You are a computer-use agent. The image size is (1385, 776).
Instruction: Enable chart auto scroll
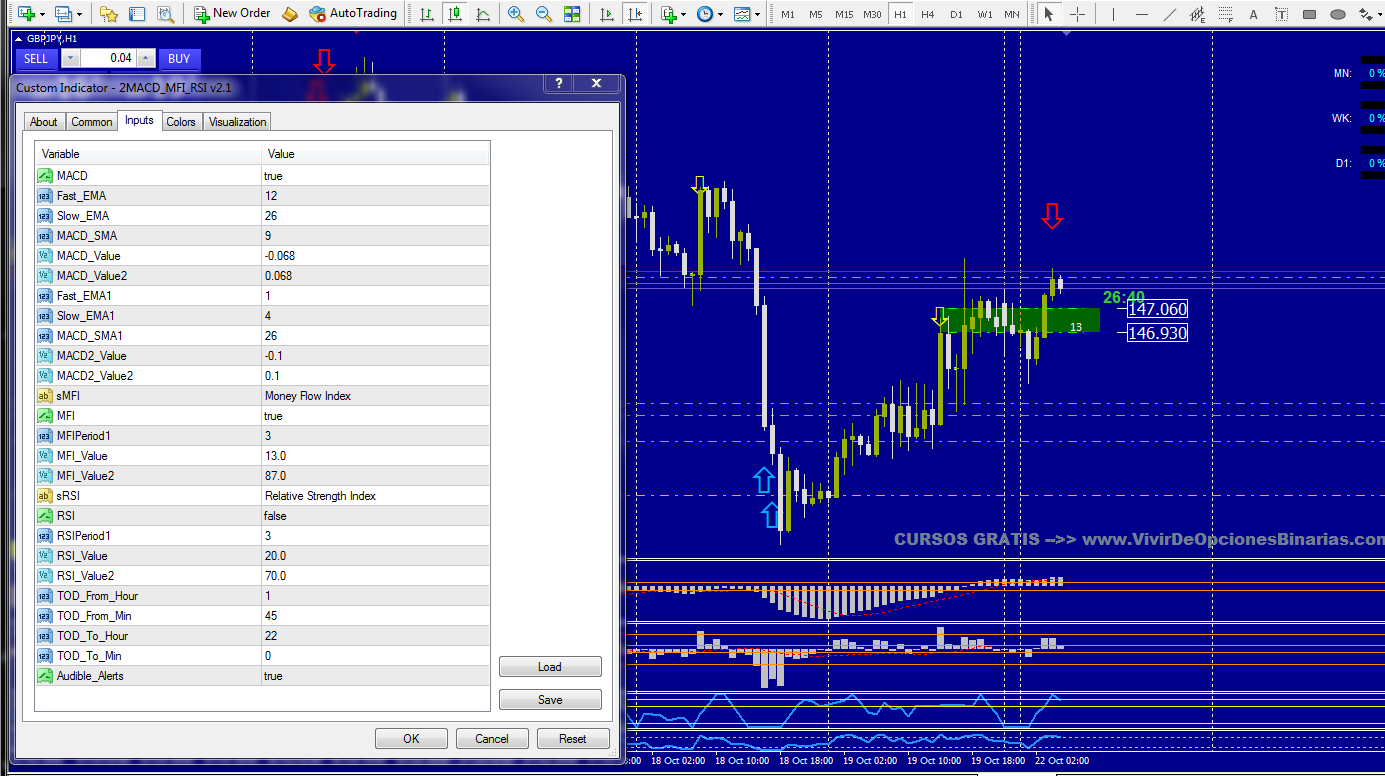click(607, 14)
